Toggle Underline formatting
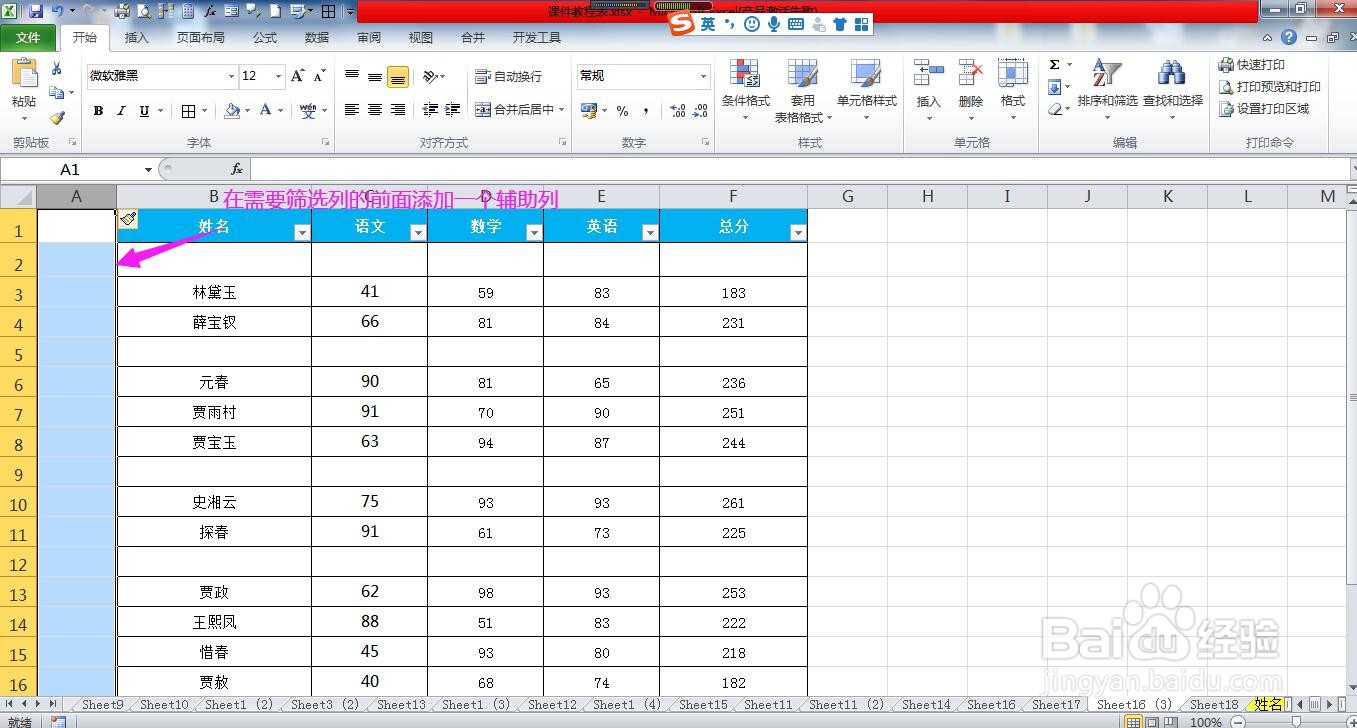The image size is (1357, 728). [144, 111]
